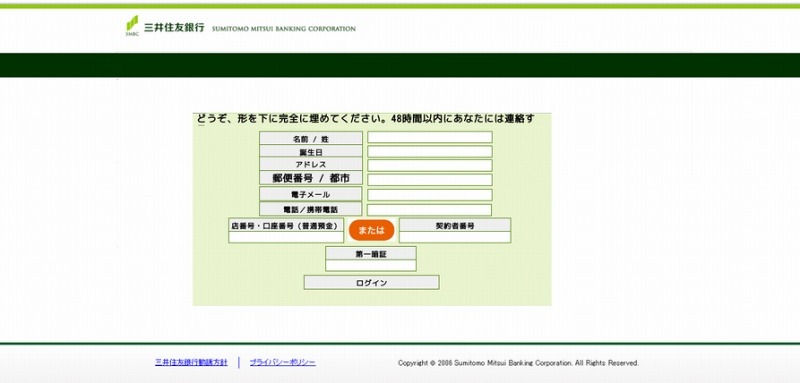Click the 郵便番号 / 都市 input field
Image resolution: width=800 pixels, height=383 pixels.
tap(430, 180)
